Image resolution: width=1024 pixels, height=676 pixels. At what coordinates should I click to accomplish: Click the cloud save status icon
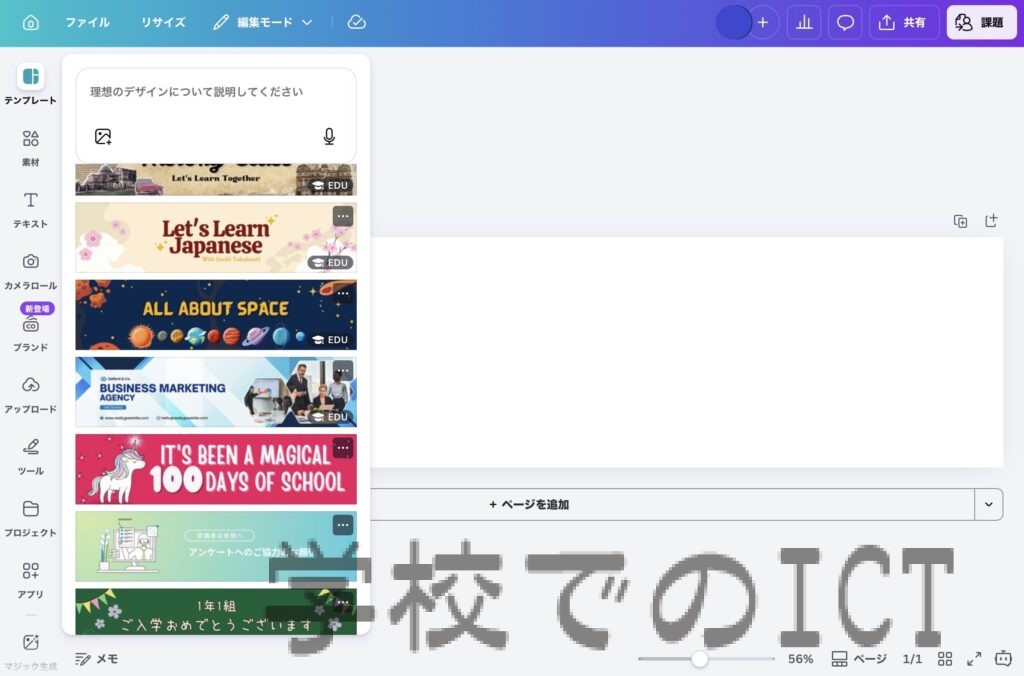[x=356, y=22]
